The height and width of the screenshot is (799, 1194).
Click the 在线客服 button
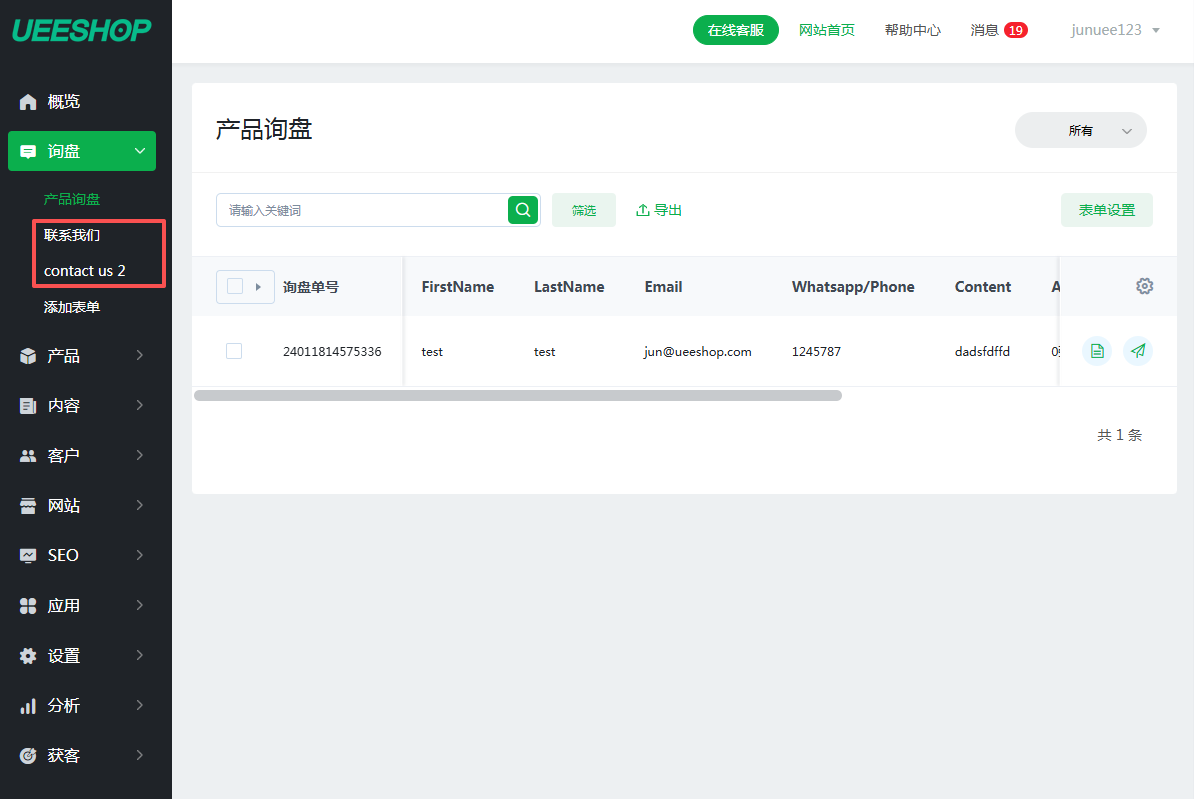point(735,30)
